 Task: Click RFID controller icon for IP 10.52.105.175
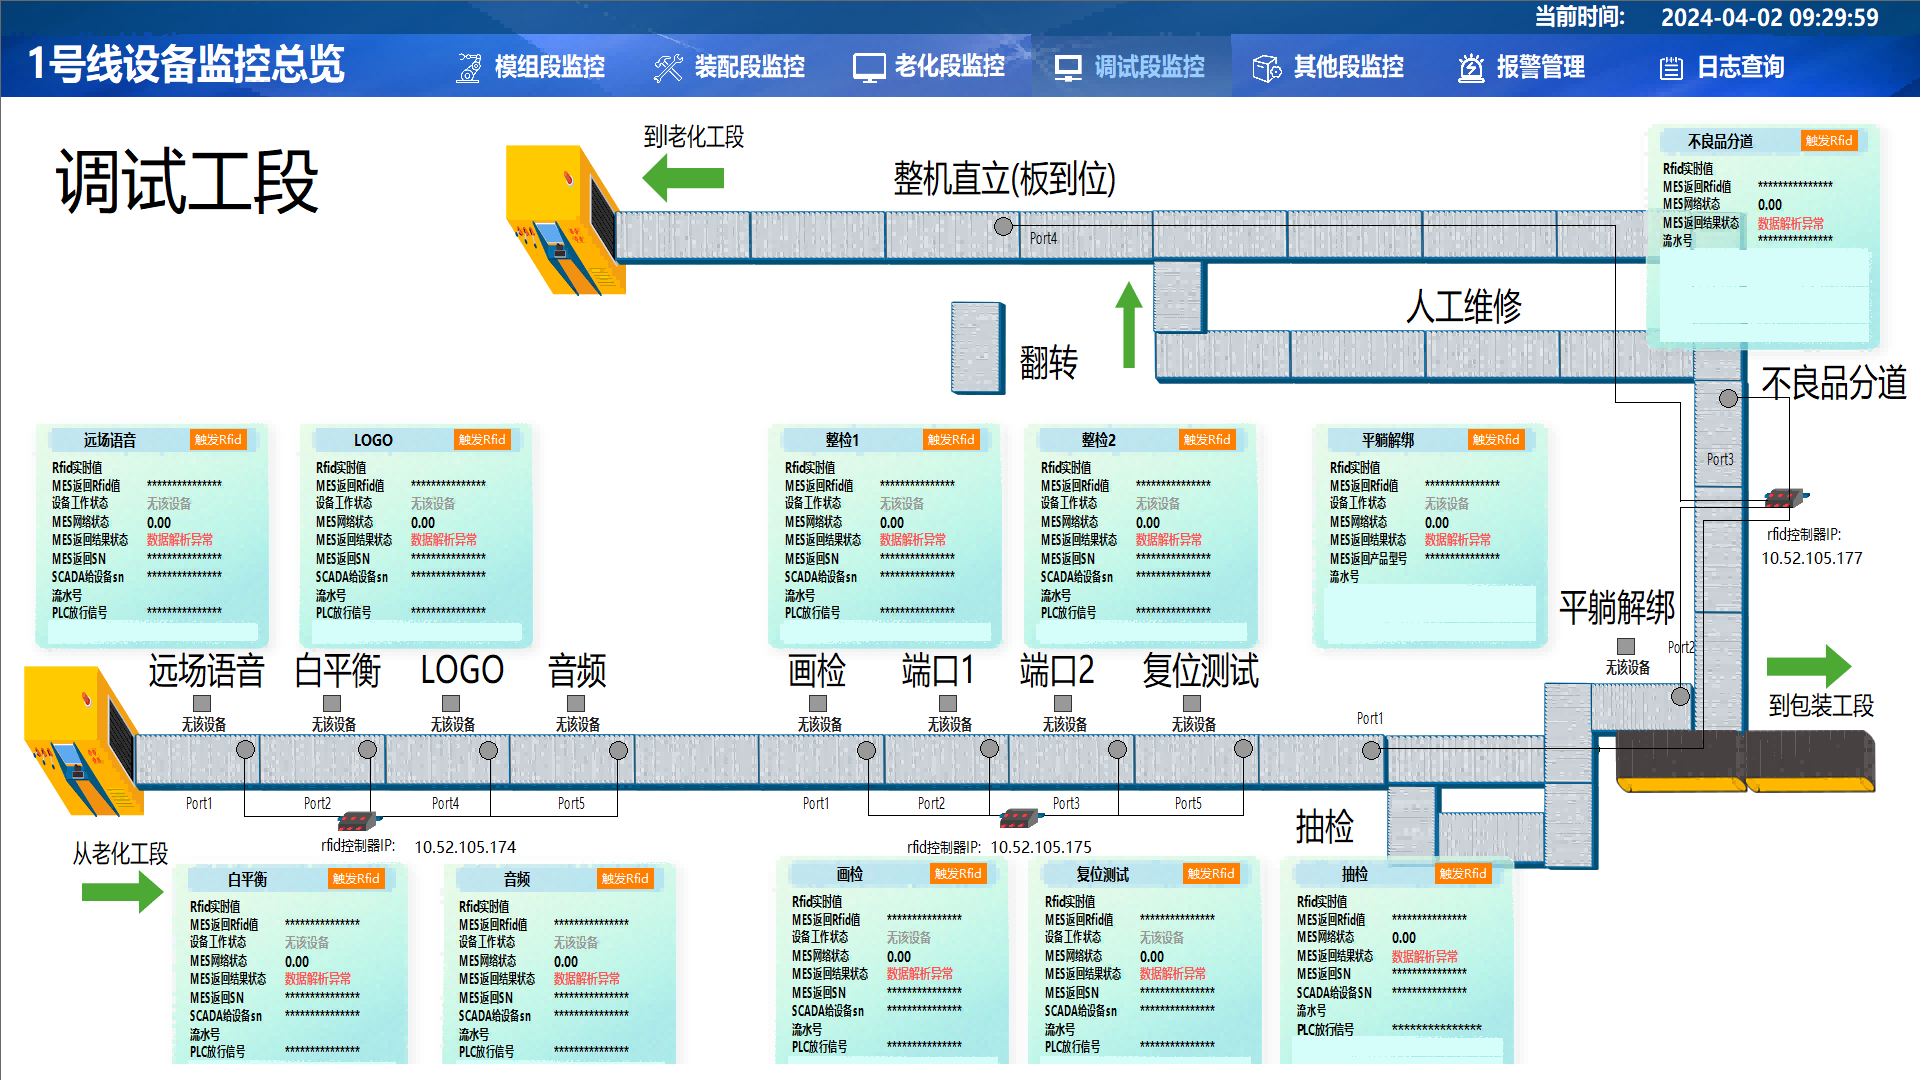coord(1019,818)
